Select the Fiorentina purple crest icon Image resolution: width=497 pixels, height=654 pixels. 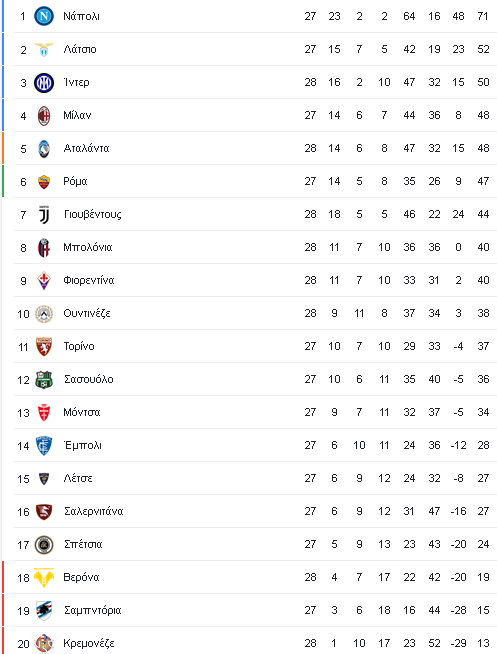44,281
